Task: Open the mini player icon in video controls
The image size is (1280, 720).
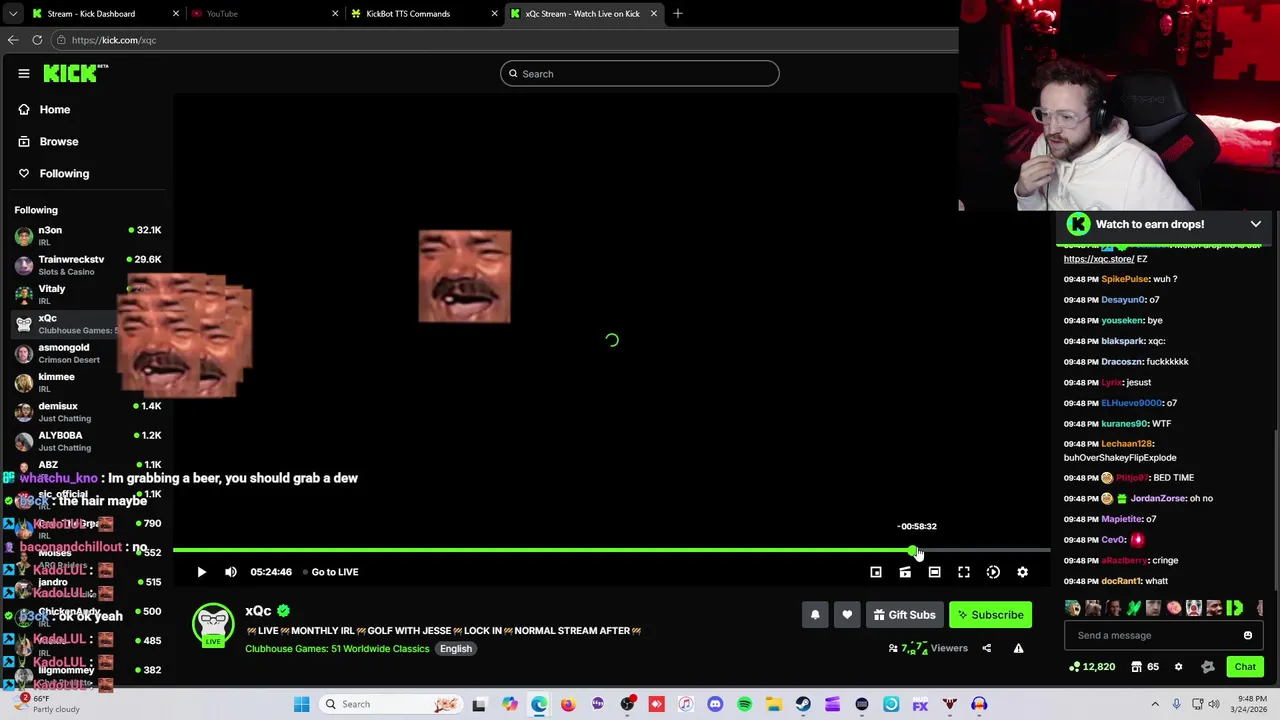Action: pos(876,572)
